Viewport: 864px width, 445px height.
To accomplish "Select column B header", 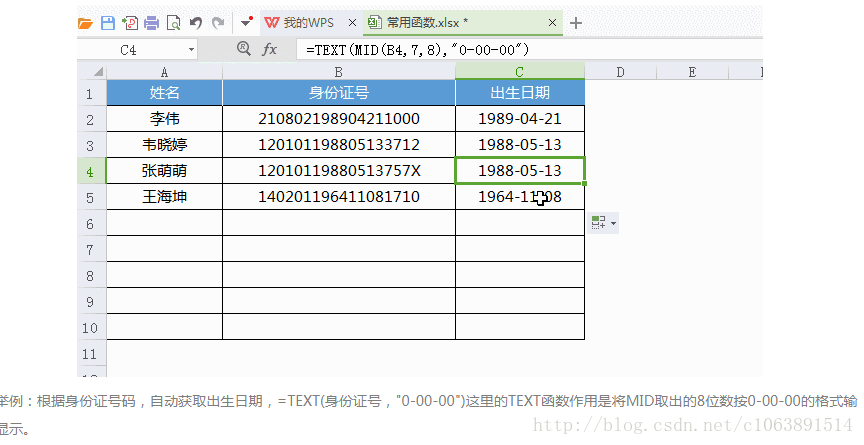I will point(339,72).
